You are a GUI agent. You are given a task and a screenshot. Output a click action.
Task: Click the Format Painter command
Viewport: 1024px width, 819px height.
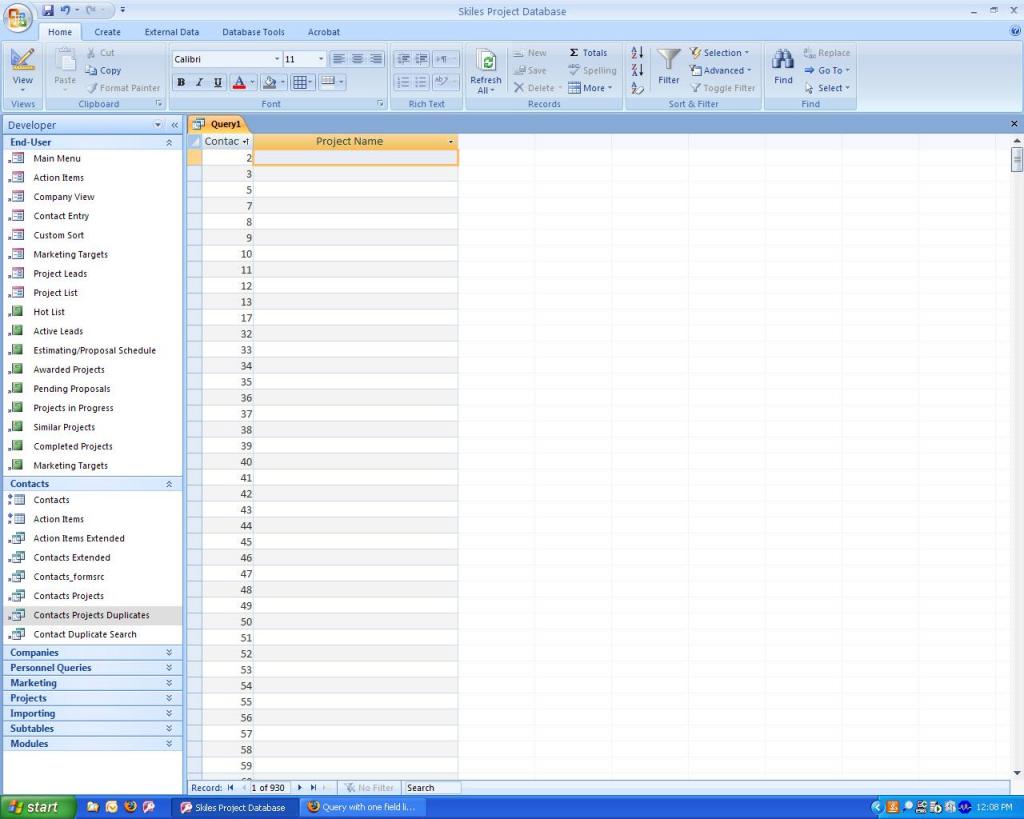pyautogui.click(x=123, y=88)
